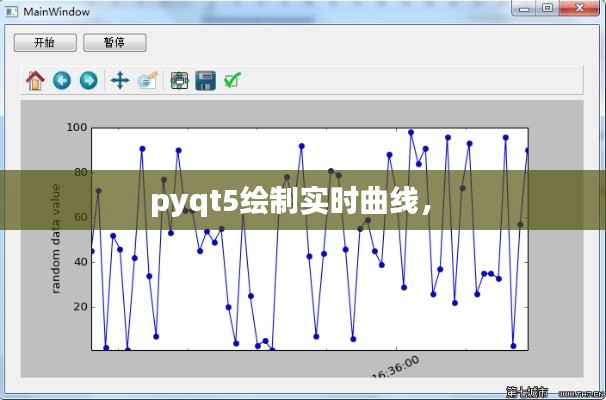Maximize the MainWindow window
This screenshot has height=400, width=606.
(547, 9)
